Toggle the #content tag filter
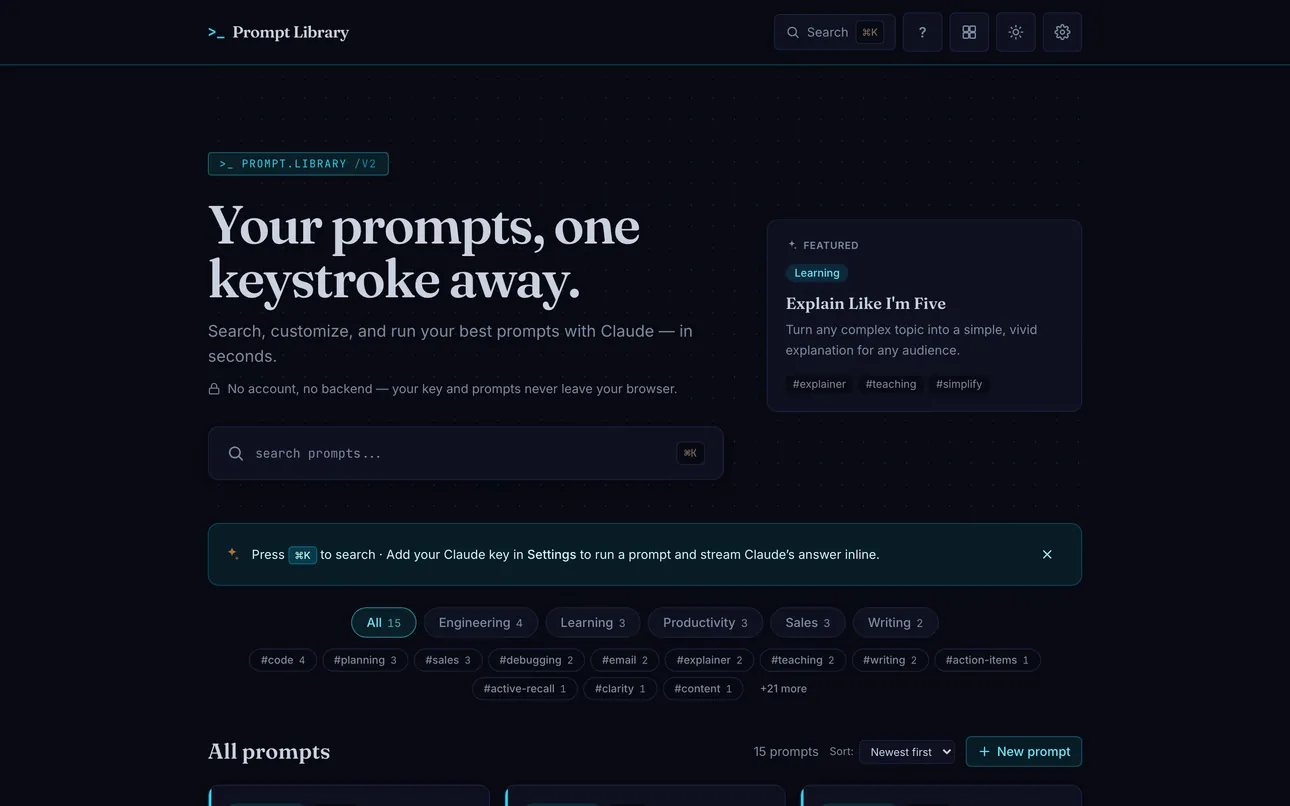The image size is (1290, 806). [703, 688]
